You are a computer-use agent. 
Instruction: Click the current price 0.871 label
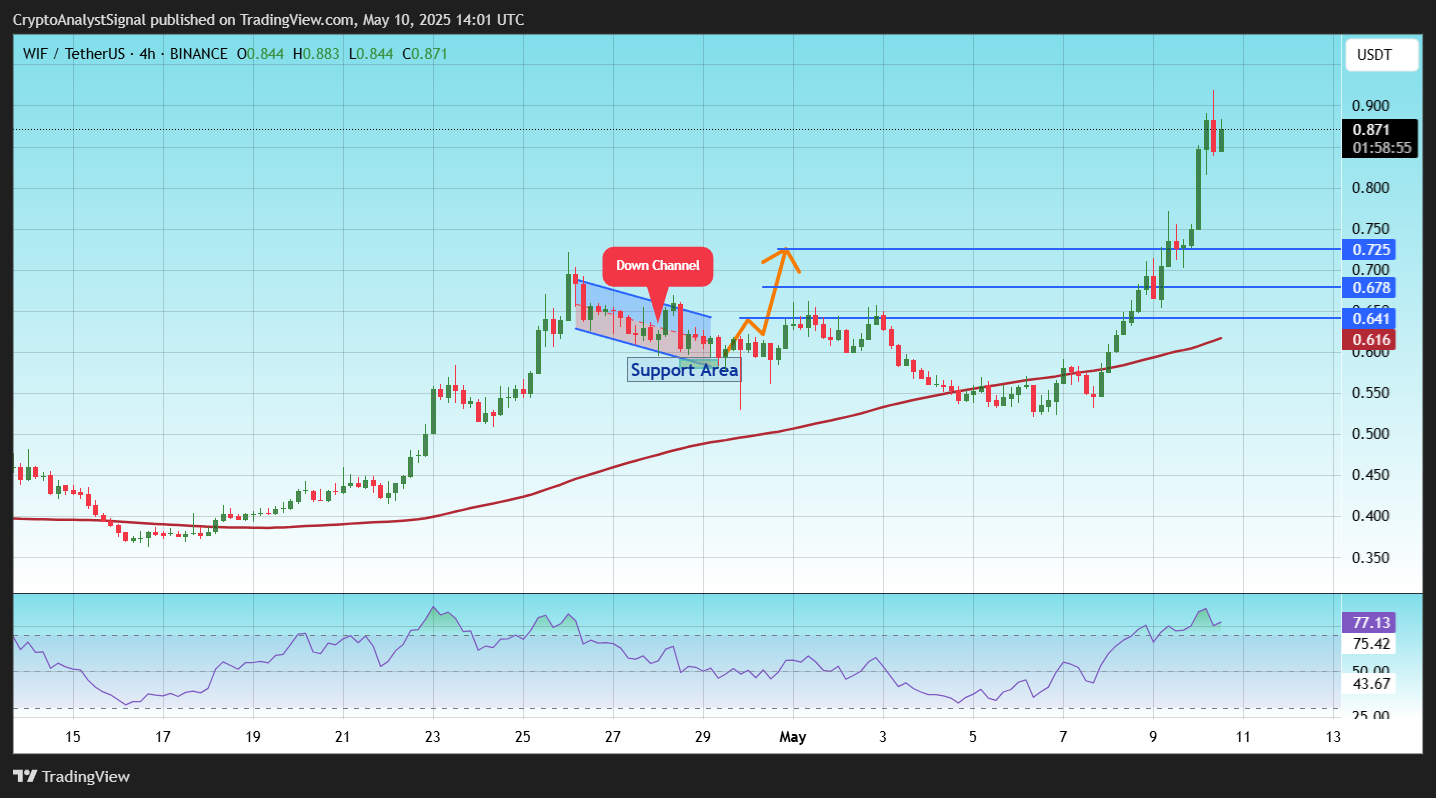point(1372,130)
